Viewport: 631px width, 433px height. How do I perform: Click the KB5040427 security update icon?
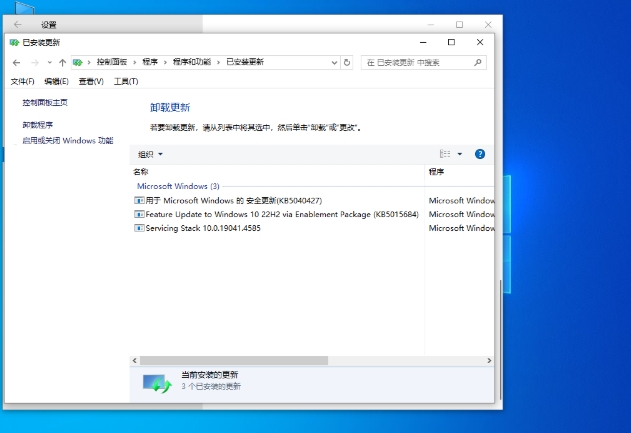point(139,200)
